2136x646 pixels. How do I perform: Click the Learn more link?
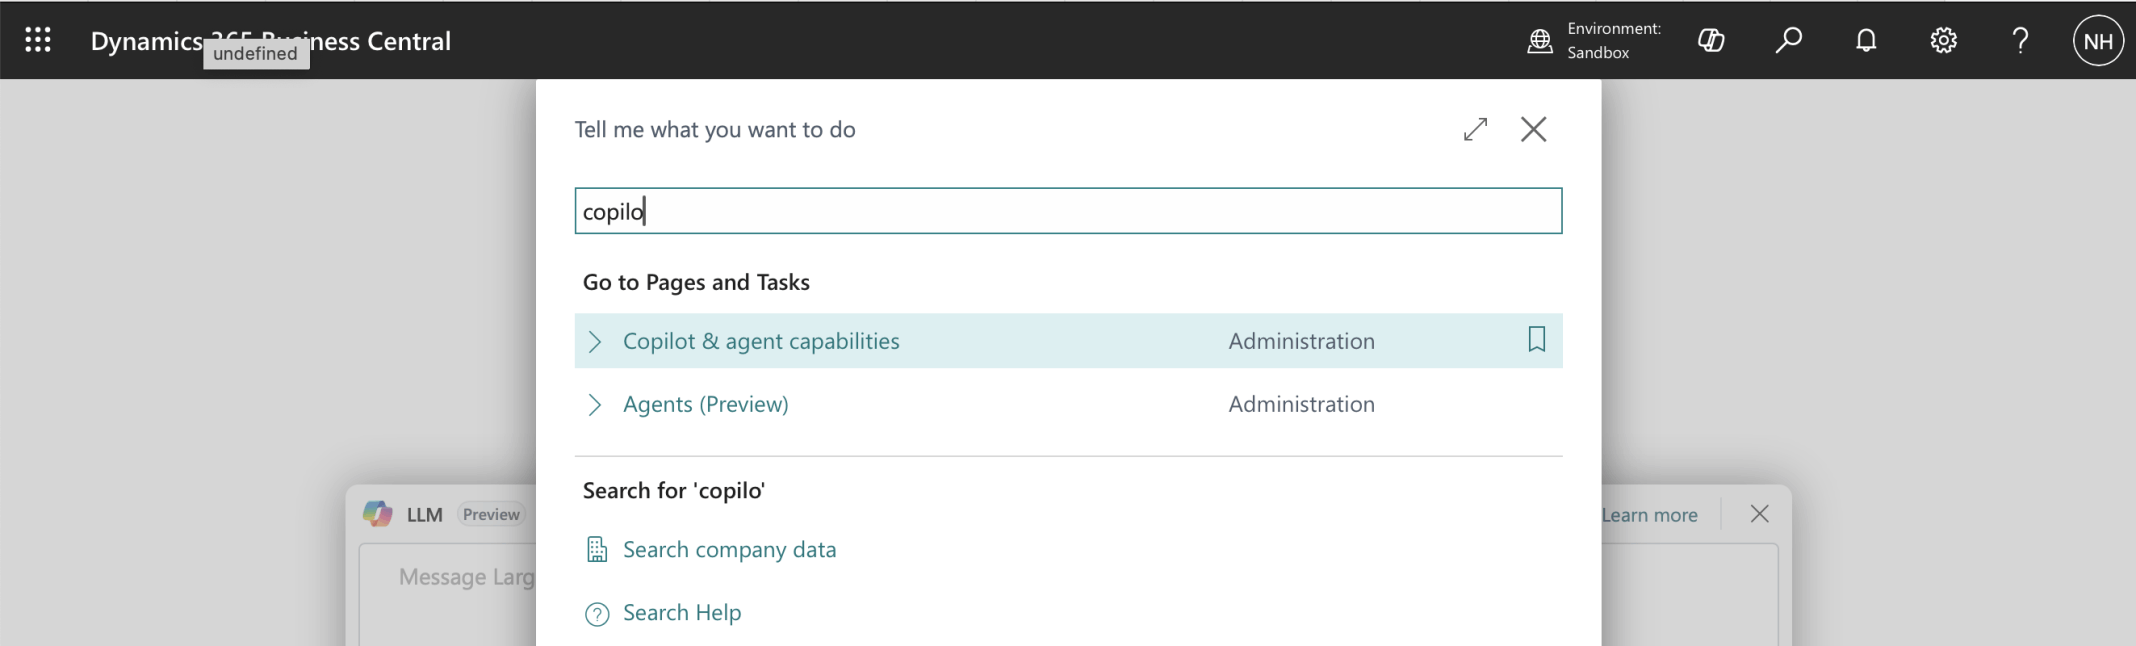pos(1650,515)
